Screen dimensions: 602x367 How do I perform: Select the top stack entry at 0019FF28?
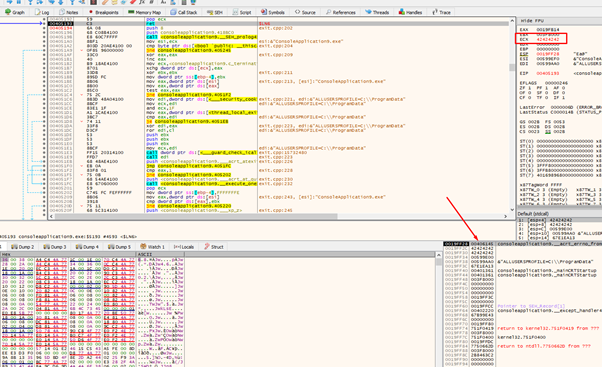(x=523, y=244)
